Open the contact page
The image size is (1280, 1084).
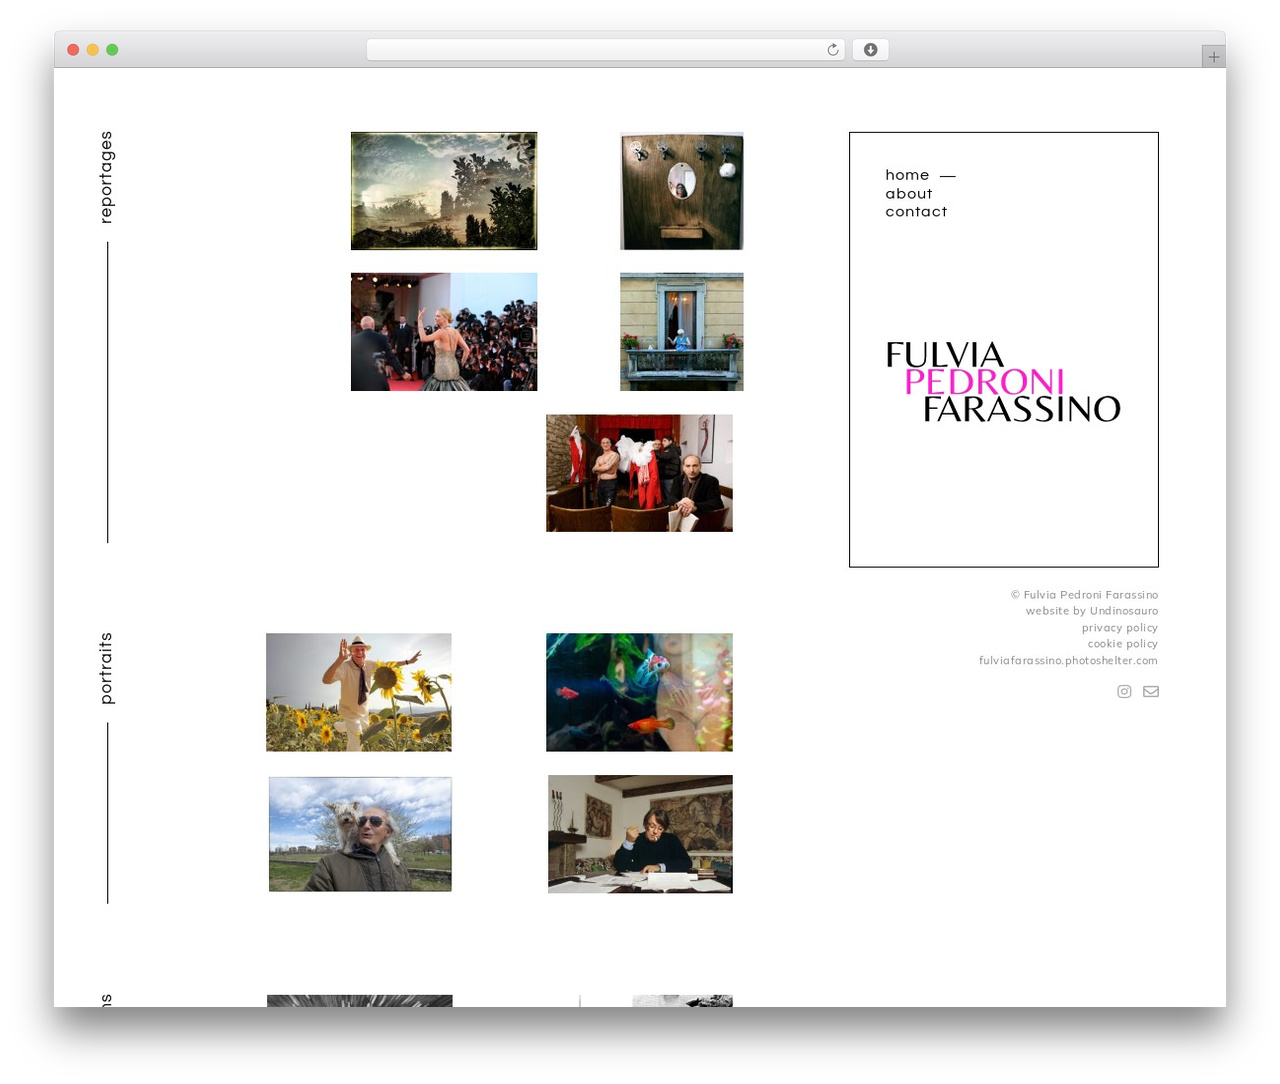(x=916, y=212)
